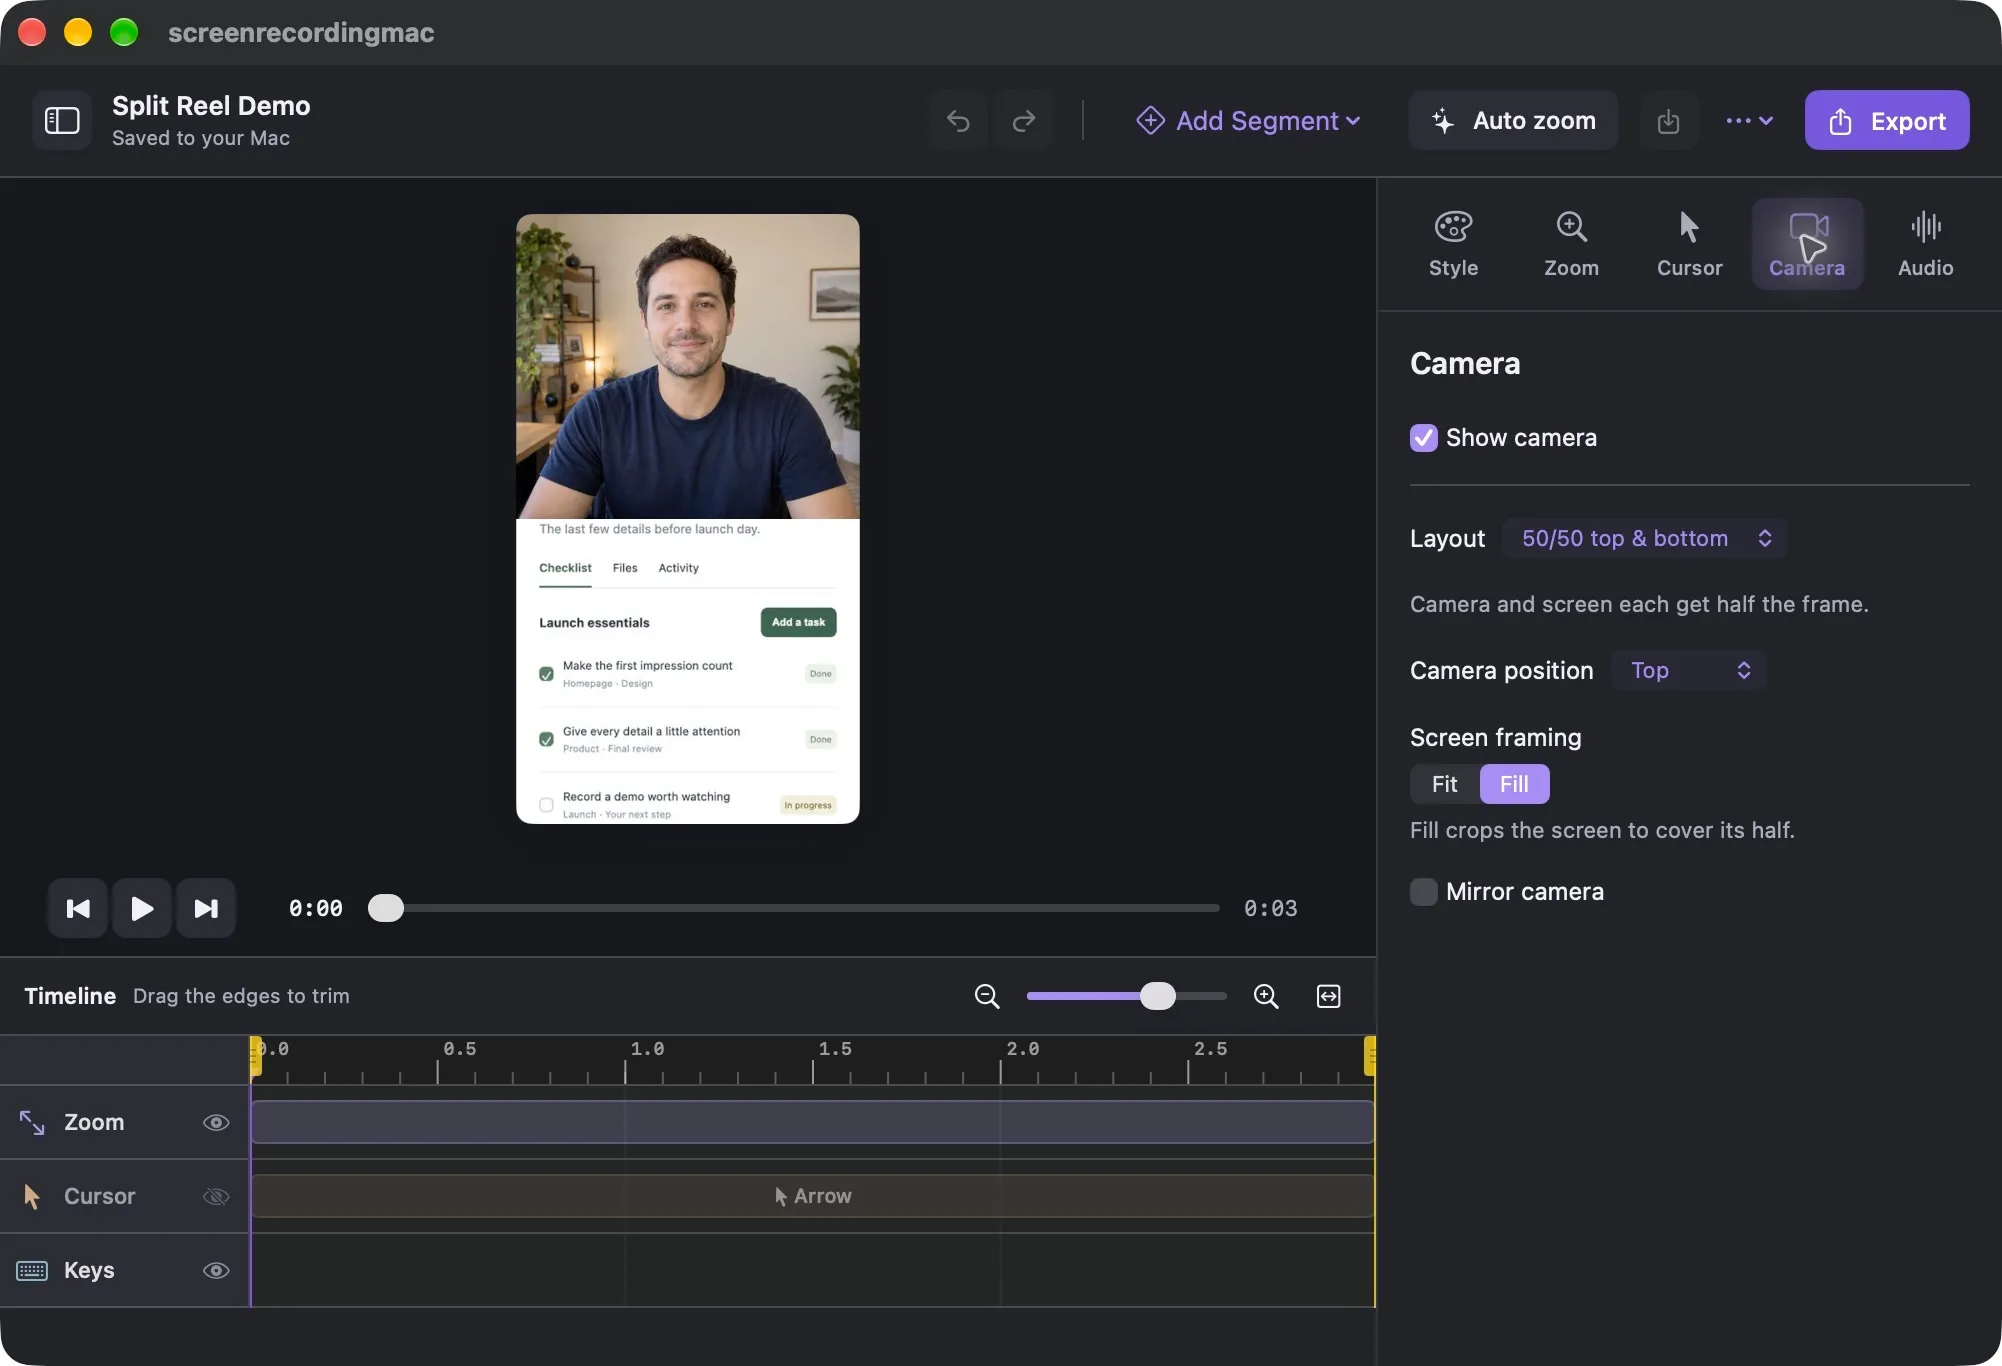Toggle the sidebar panel icon
The height and width of the screenshot is (1366, 2002).
click(62, 120)
